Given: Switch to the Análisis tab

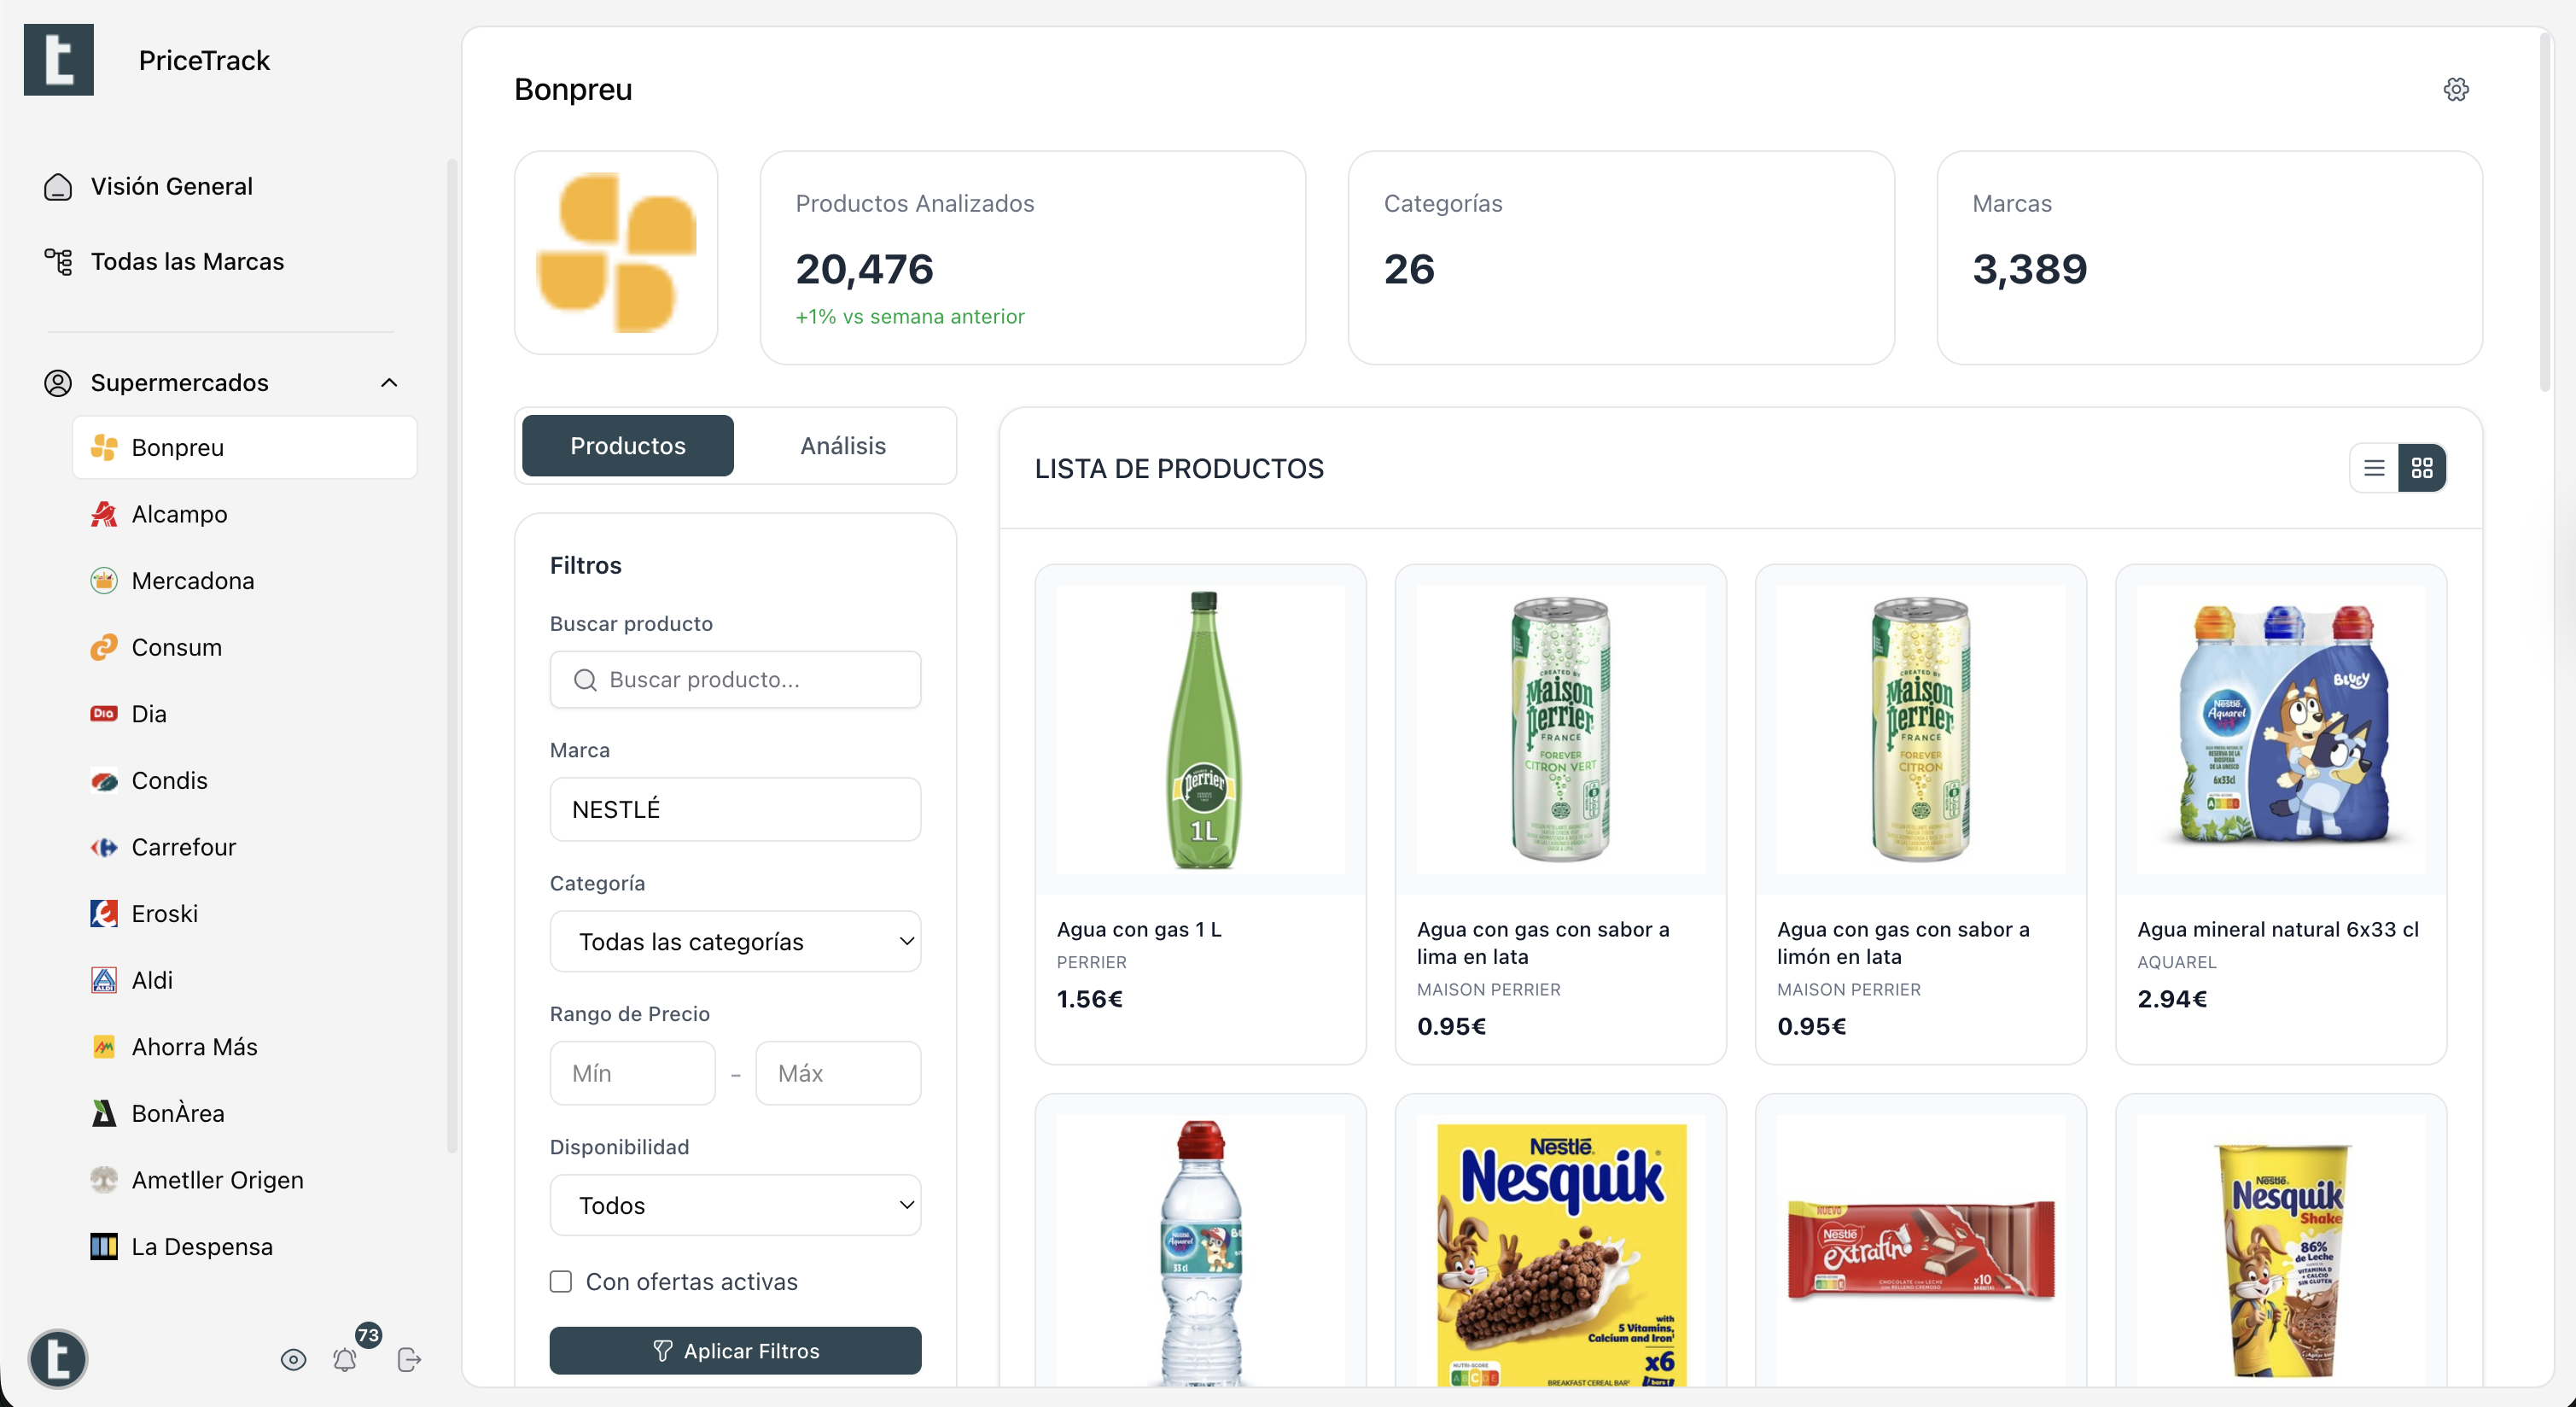Looking at the screenshot, I should 842,446.
